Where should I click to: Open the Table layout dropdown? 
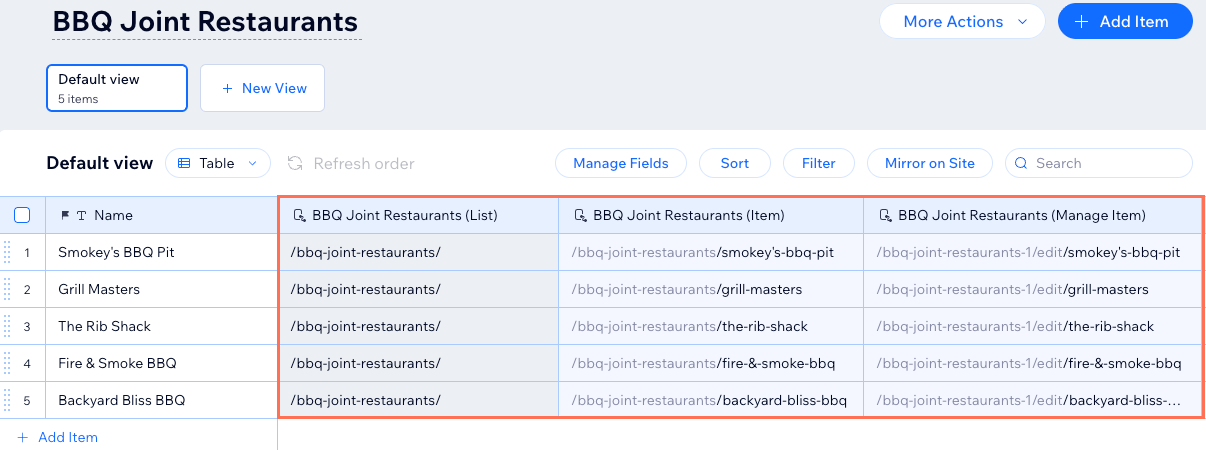(218, 163)
